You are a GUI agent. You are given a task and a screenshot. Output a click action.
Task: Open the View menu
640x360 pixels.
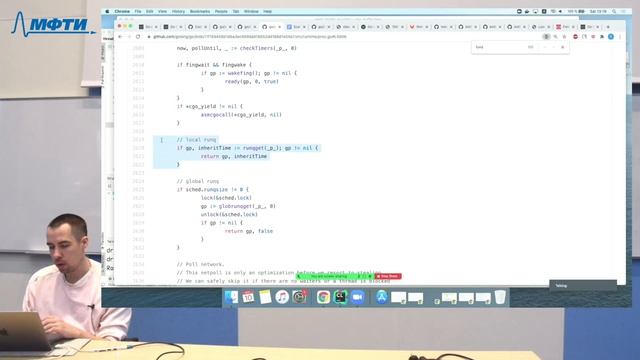point(162,11)
